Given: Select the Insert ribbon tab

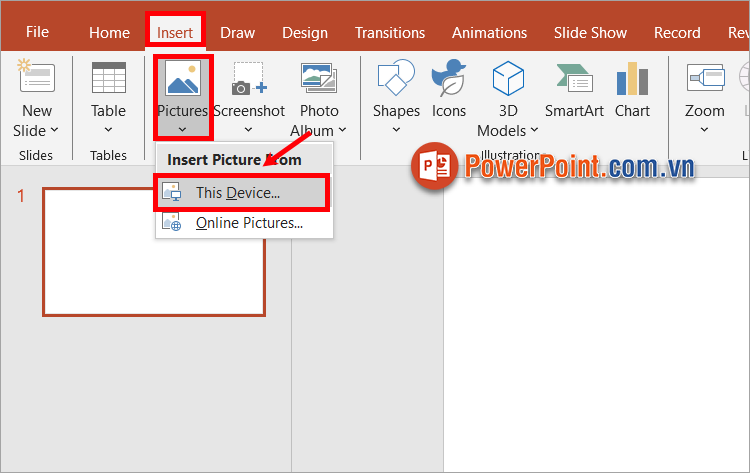Looking at the screenshot, I should pos(175,33).
